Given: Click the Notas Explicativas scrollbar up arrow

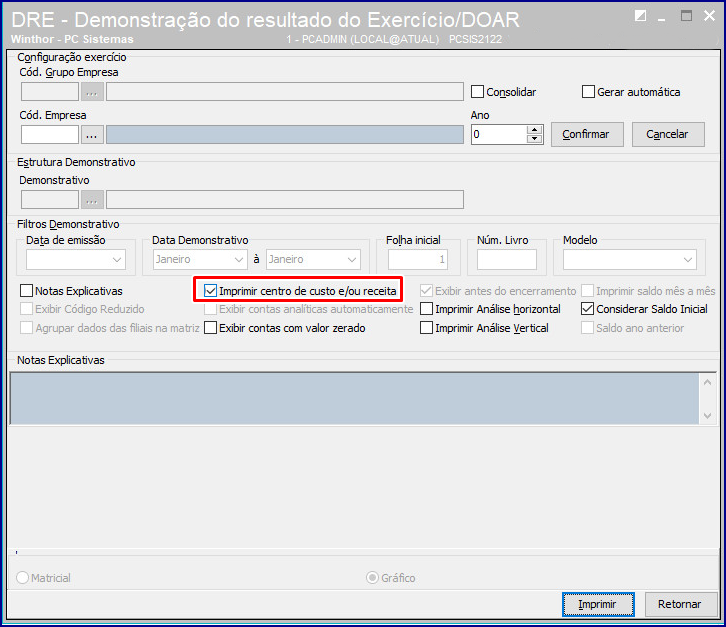Looking at the screenshot, I should (707, 382).
